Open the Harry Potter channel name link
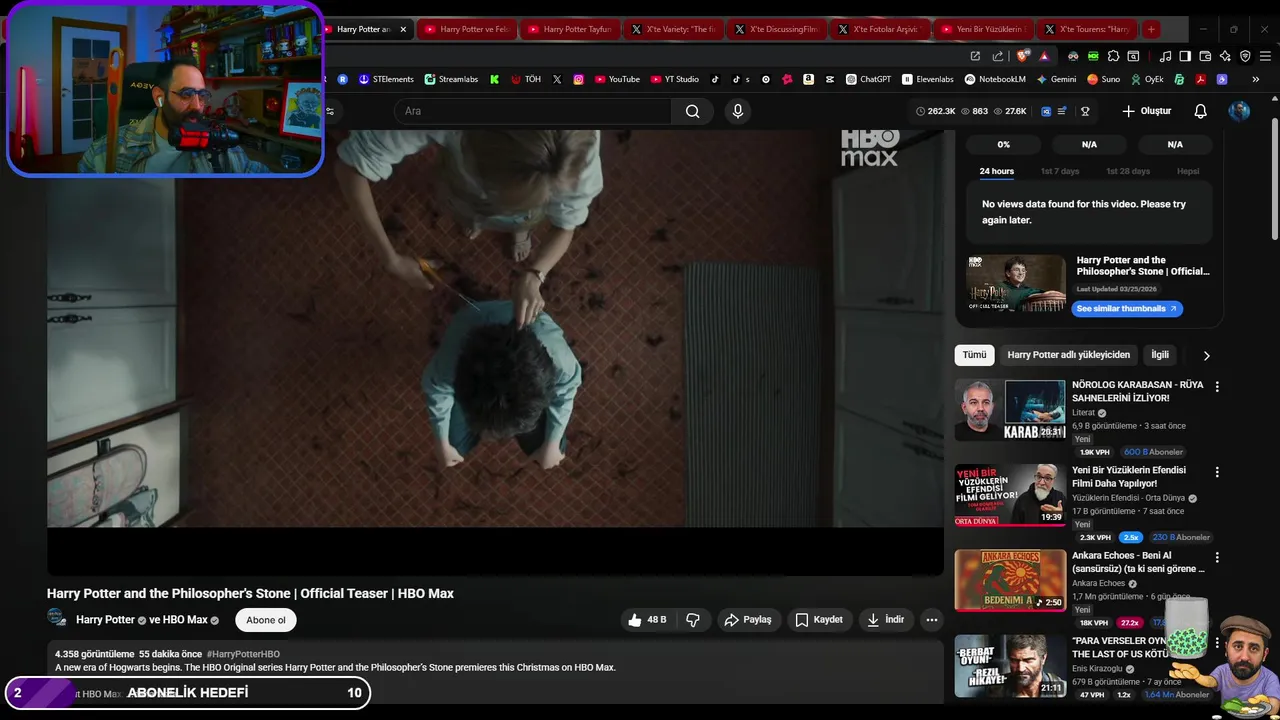 (x=105, y=620)
